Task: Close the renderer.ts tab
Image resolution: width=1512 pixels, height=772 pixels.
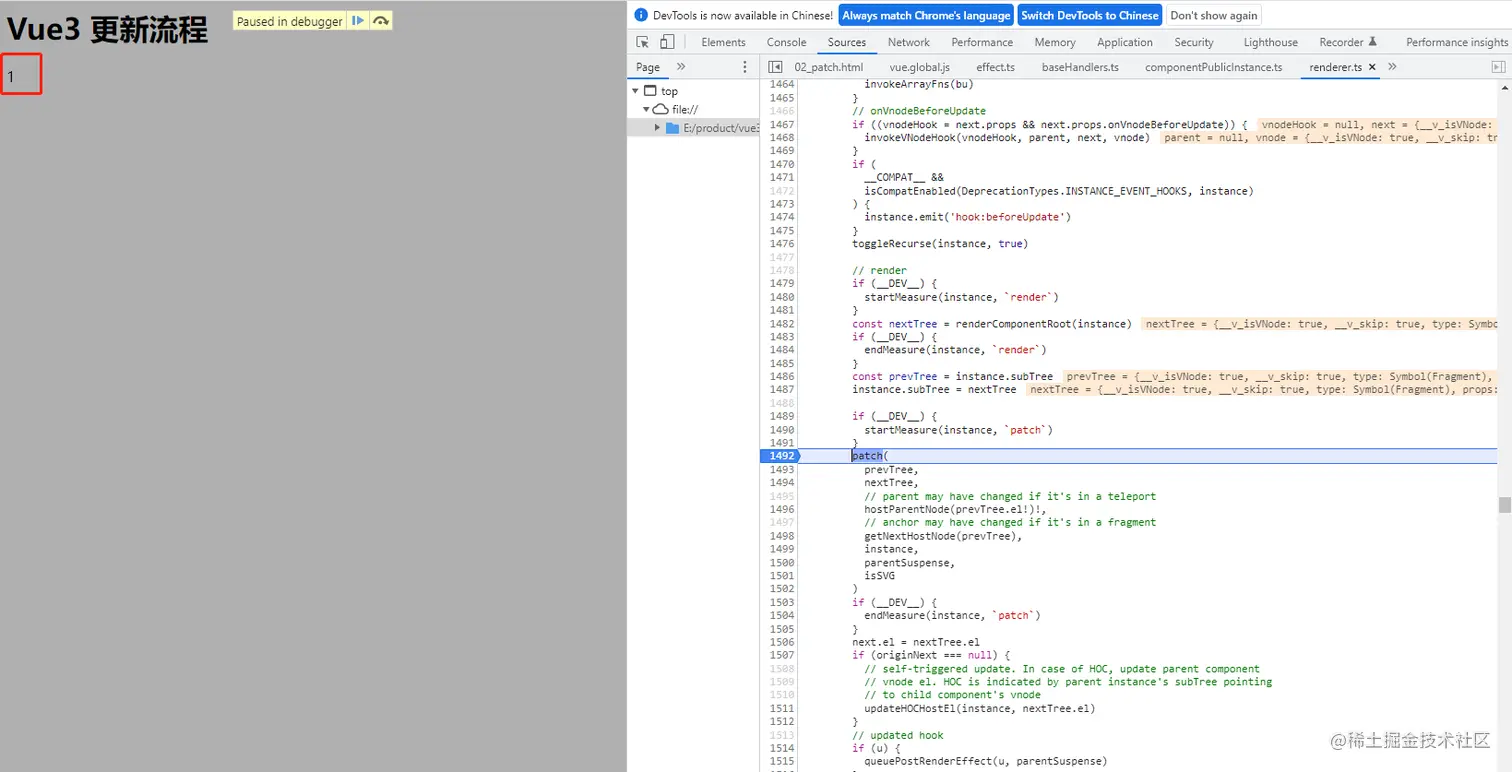Action: tap(1372, 67)
